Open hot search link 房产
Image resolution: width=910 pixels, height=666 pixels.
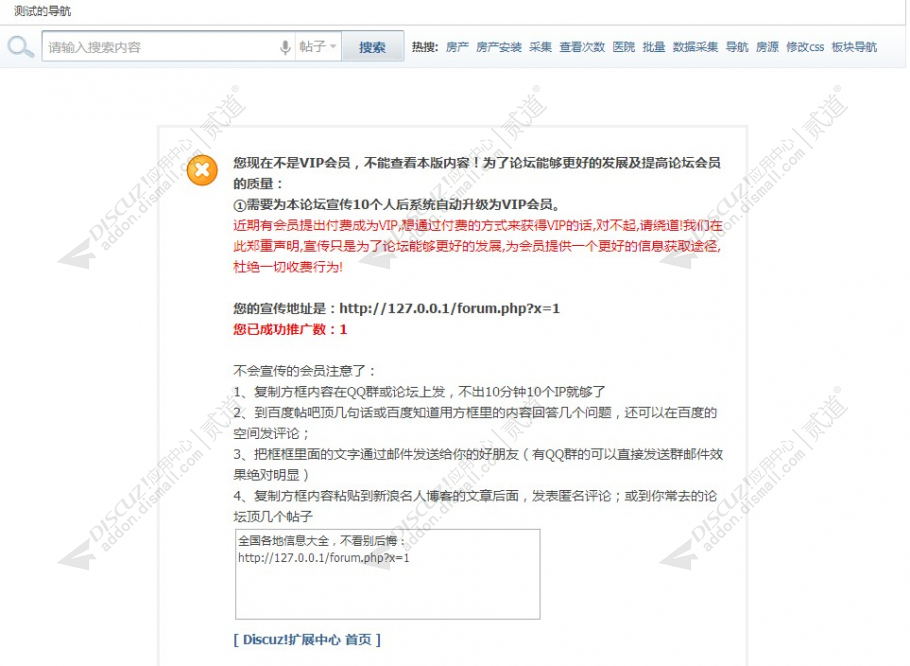(x=457, y=47)
